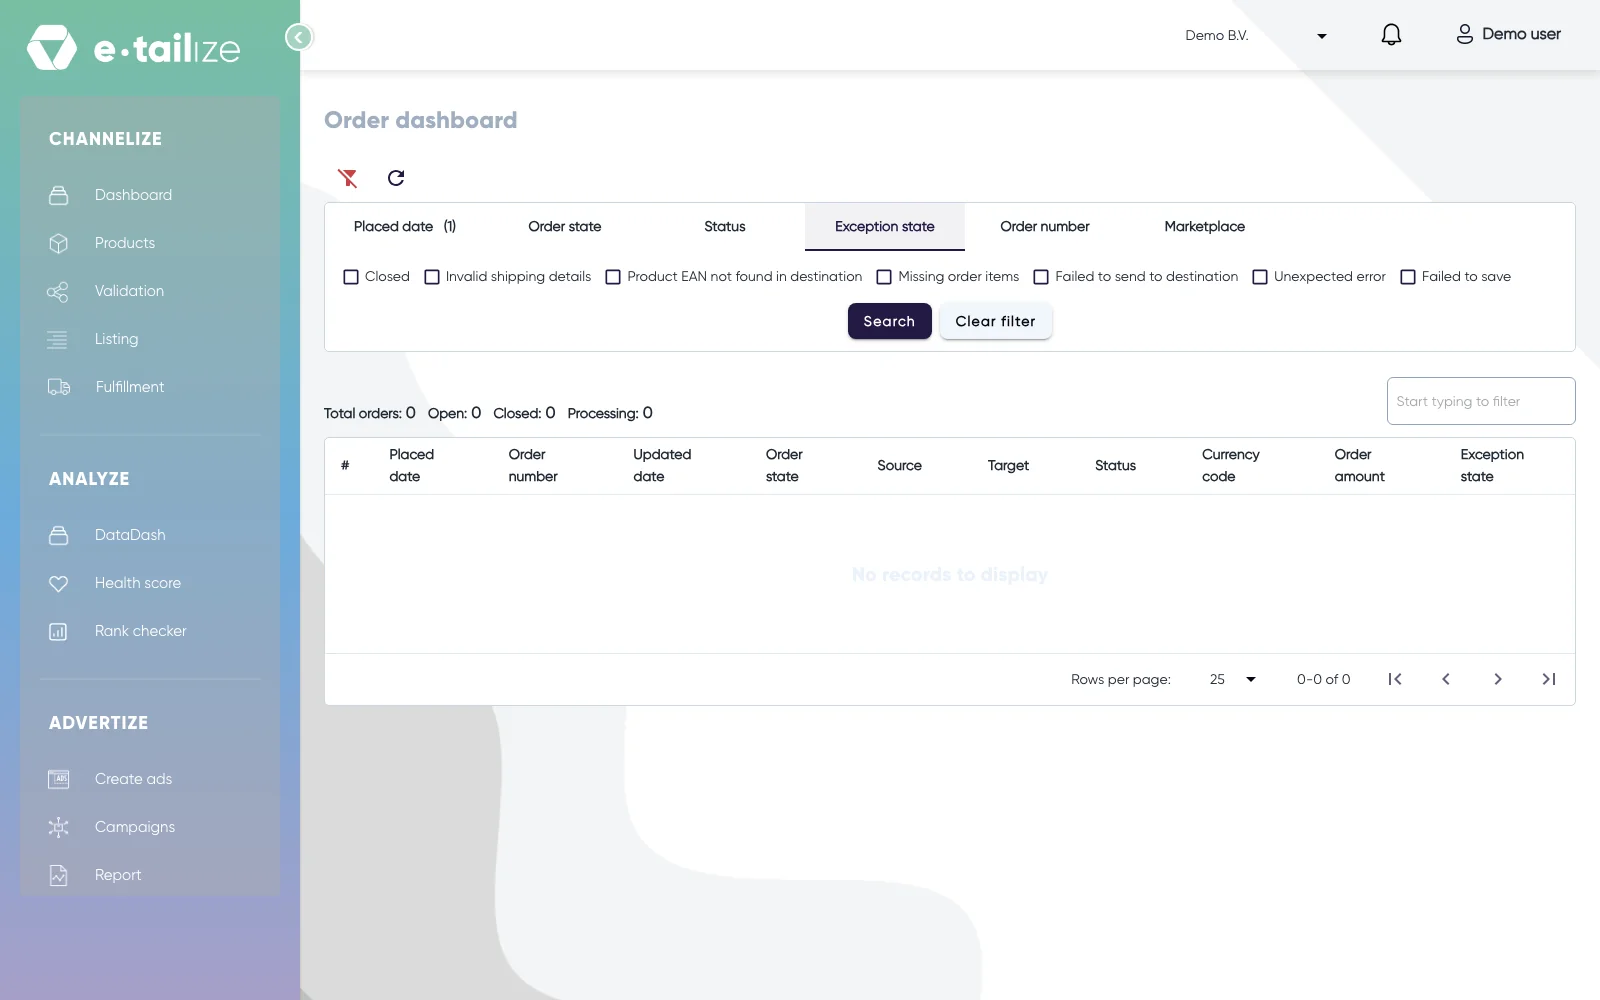Image resolution: width=1600 pixels, height=1000 pixels.
Task: Open the Marketplace filter tab
Action: [1205, 227]
